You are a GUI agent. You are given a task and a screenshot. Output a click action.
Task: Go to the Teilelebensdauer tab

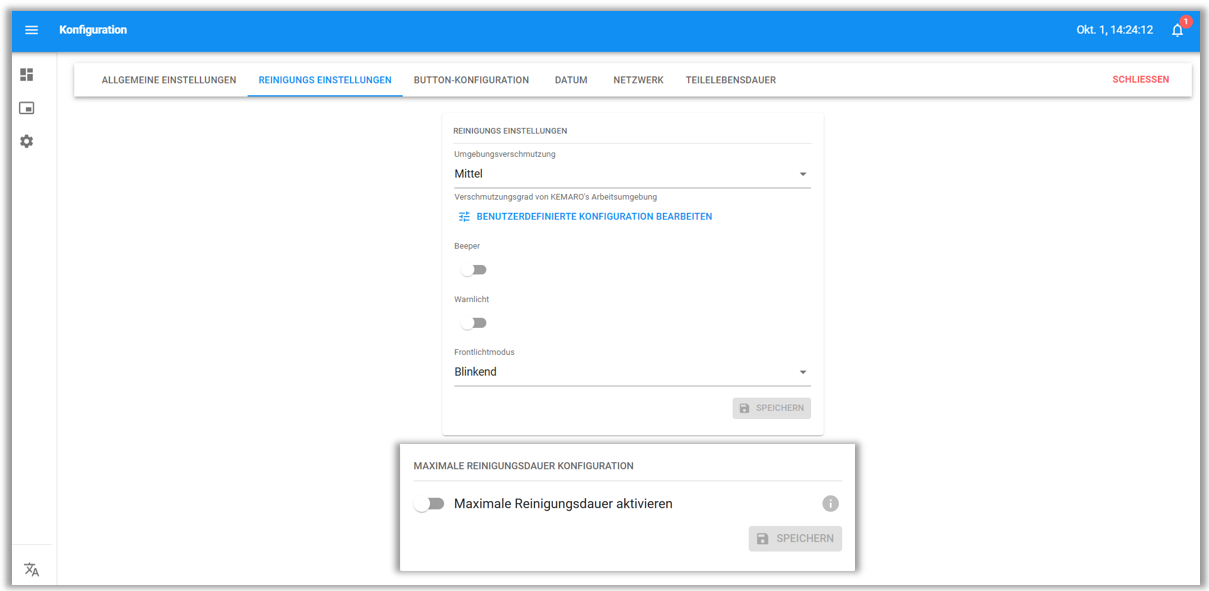click(730, 80)
